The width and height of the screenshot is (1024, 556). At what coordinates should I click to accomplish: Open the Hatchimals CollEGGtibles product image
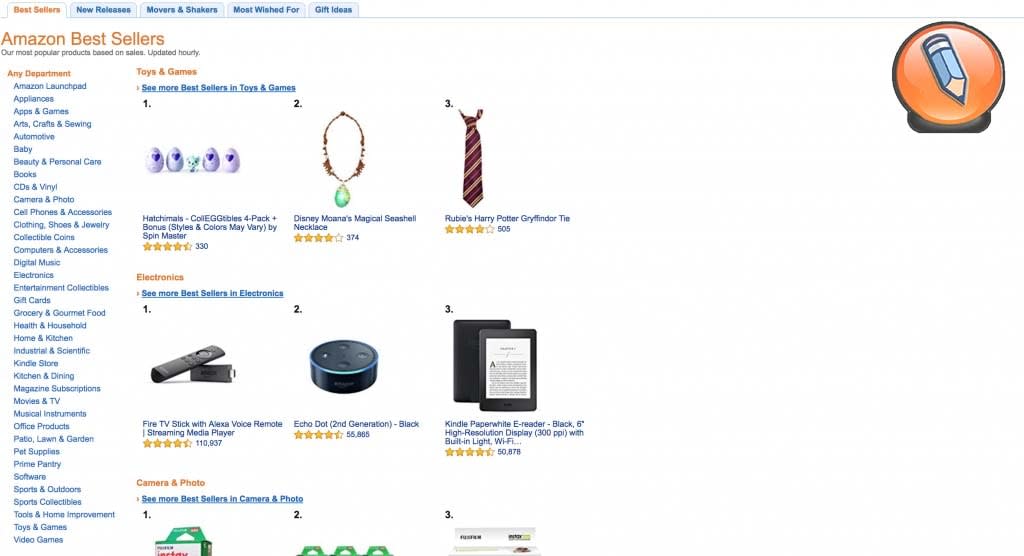click(193, 160)
